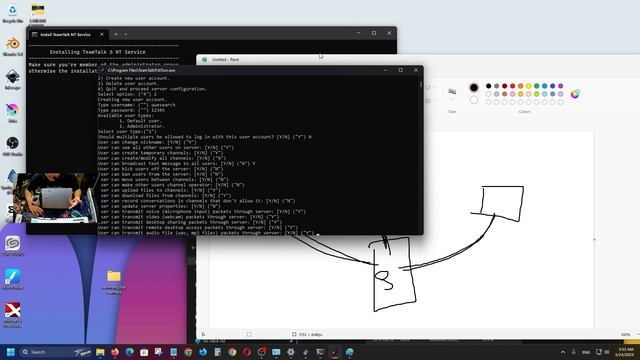This screenshot has width=640, height=360.
Task: Open the terminal taskbar icon
Action: point(320,352)
